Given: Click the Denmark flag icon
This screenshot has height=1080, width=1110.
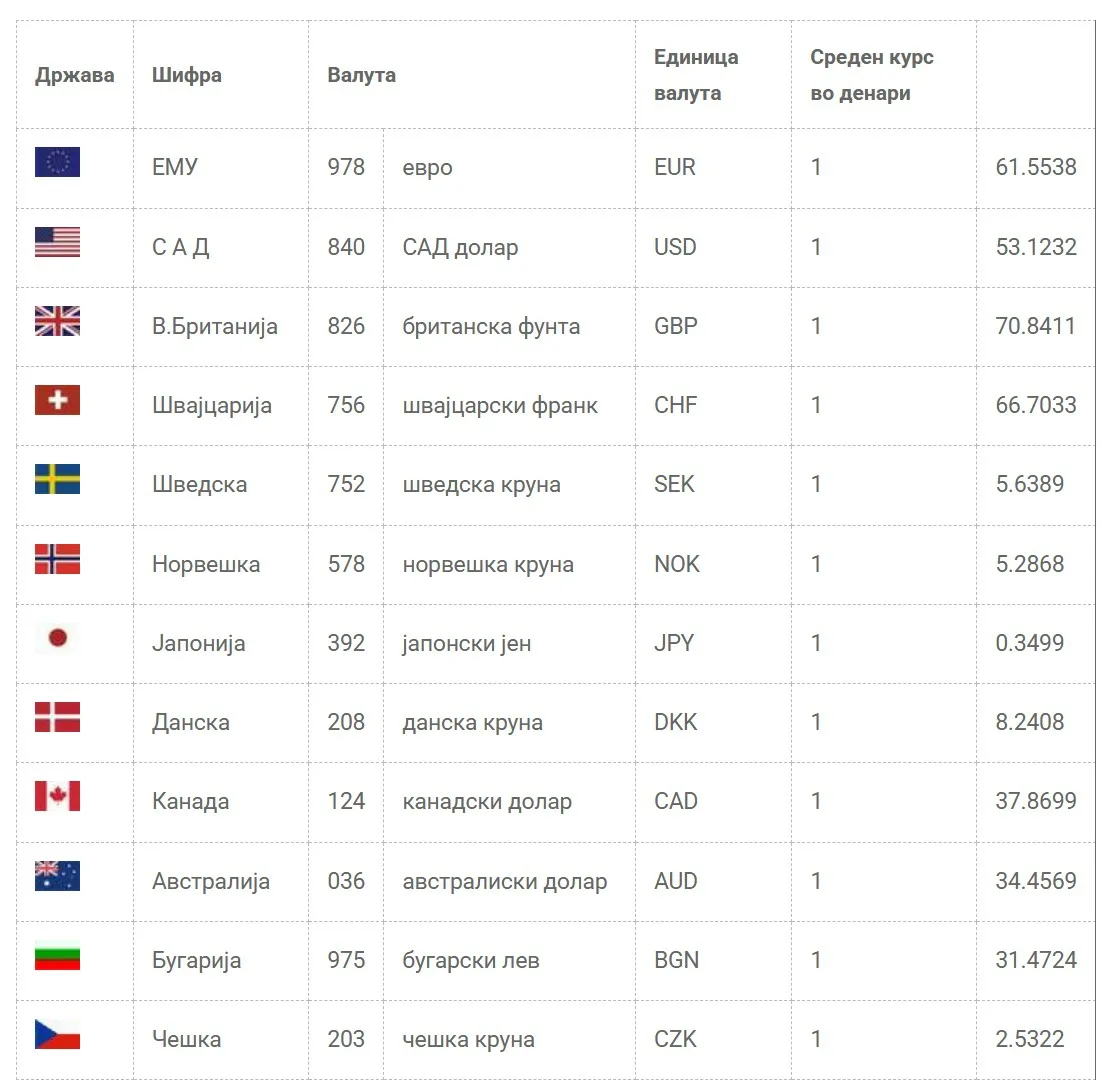Looking at the screenshot, I should coord(57,717).
